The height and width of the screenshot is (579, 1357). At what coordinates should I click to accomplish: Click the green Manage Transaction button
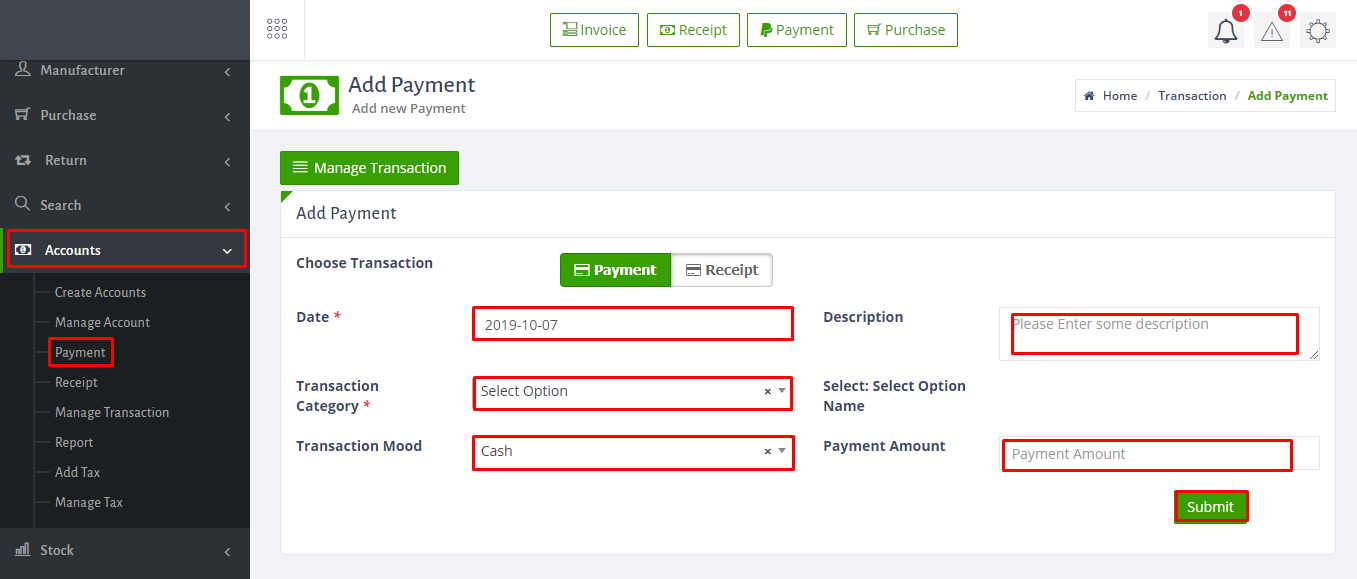tap(369, 168)
